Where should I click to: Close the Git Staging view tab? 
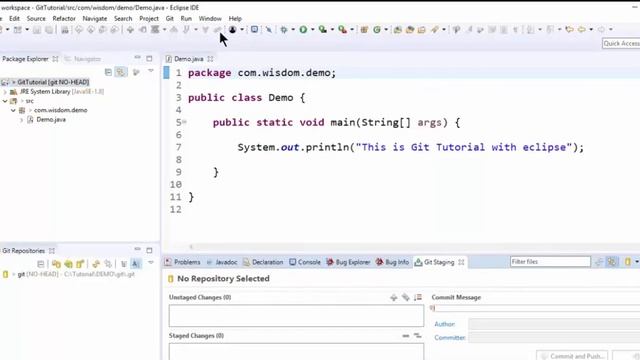(x=461, y=262)
